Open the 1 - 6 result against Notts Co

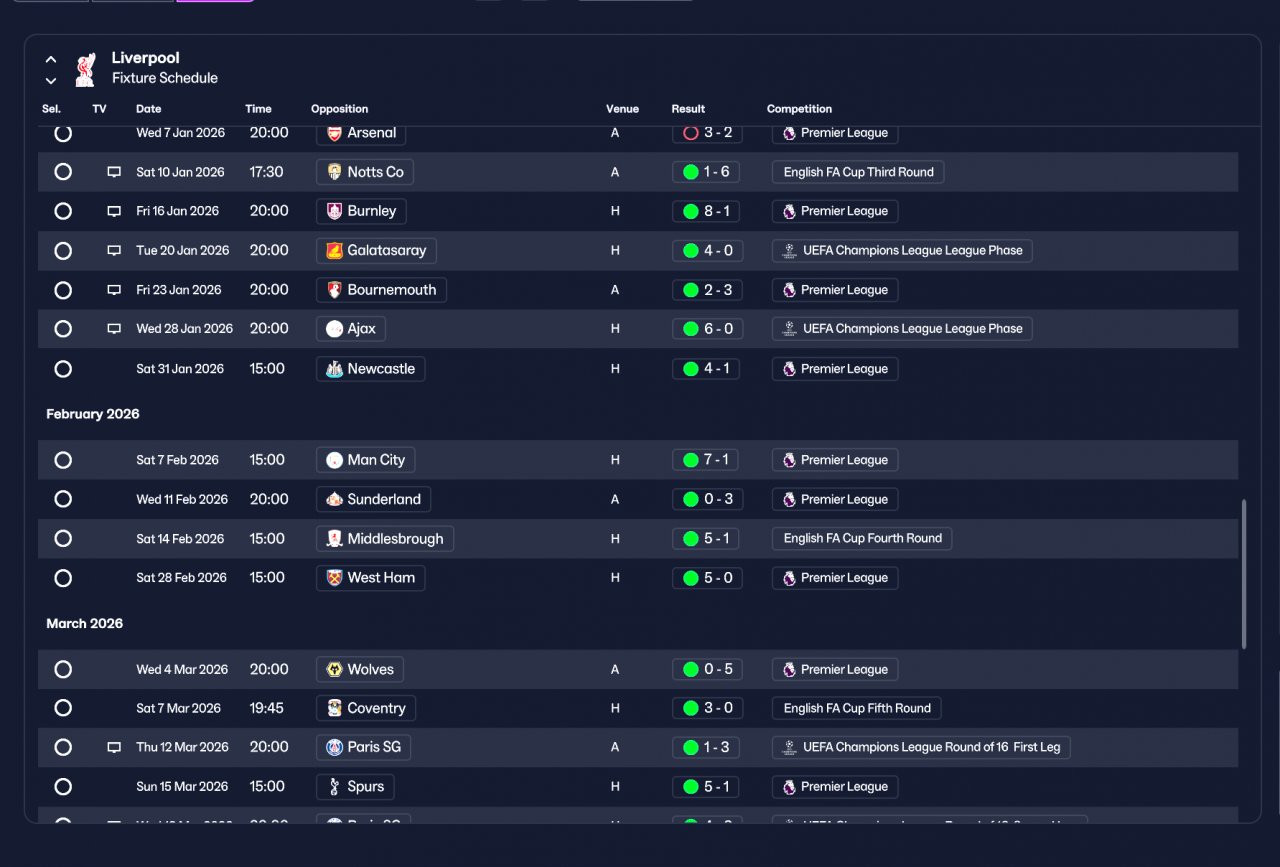coord(707,172)
